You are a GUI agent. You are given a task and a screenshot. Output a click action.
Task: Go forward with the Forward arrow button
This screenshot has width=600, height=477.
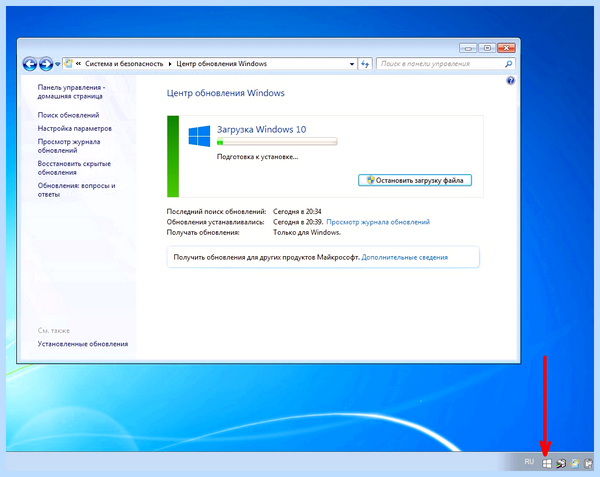pos(46,64)
